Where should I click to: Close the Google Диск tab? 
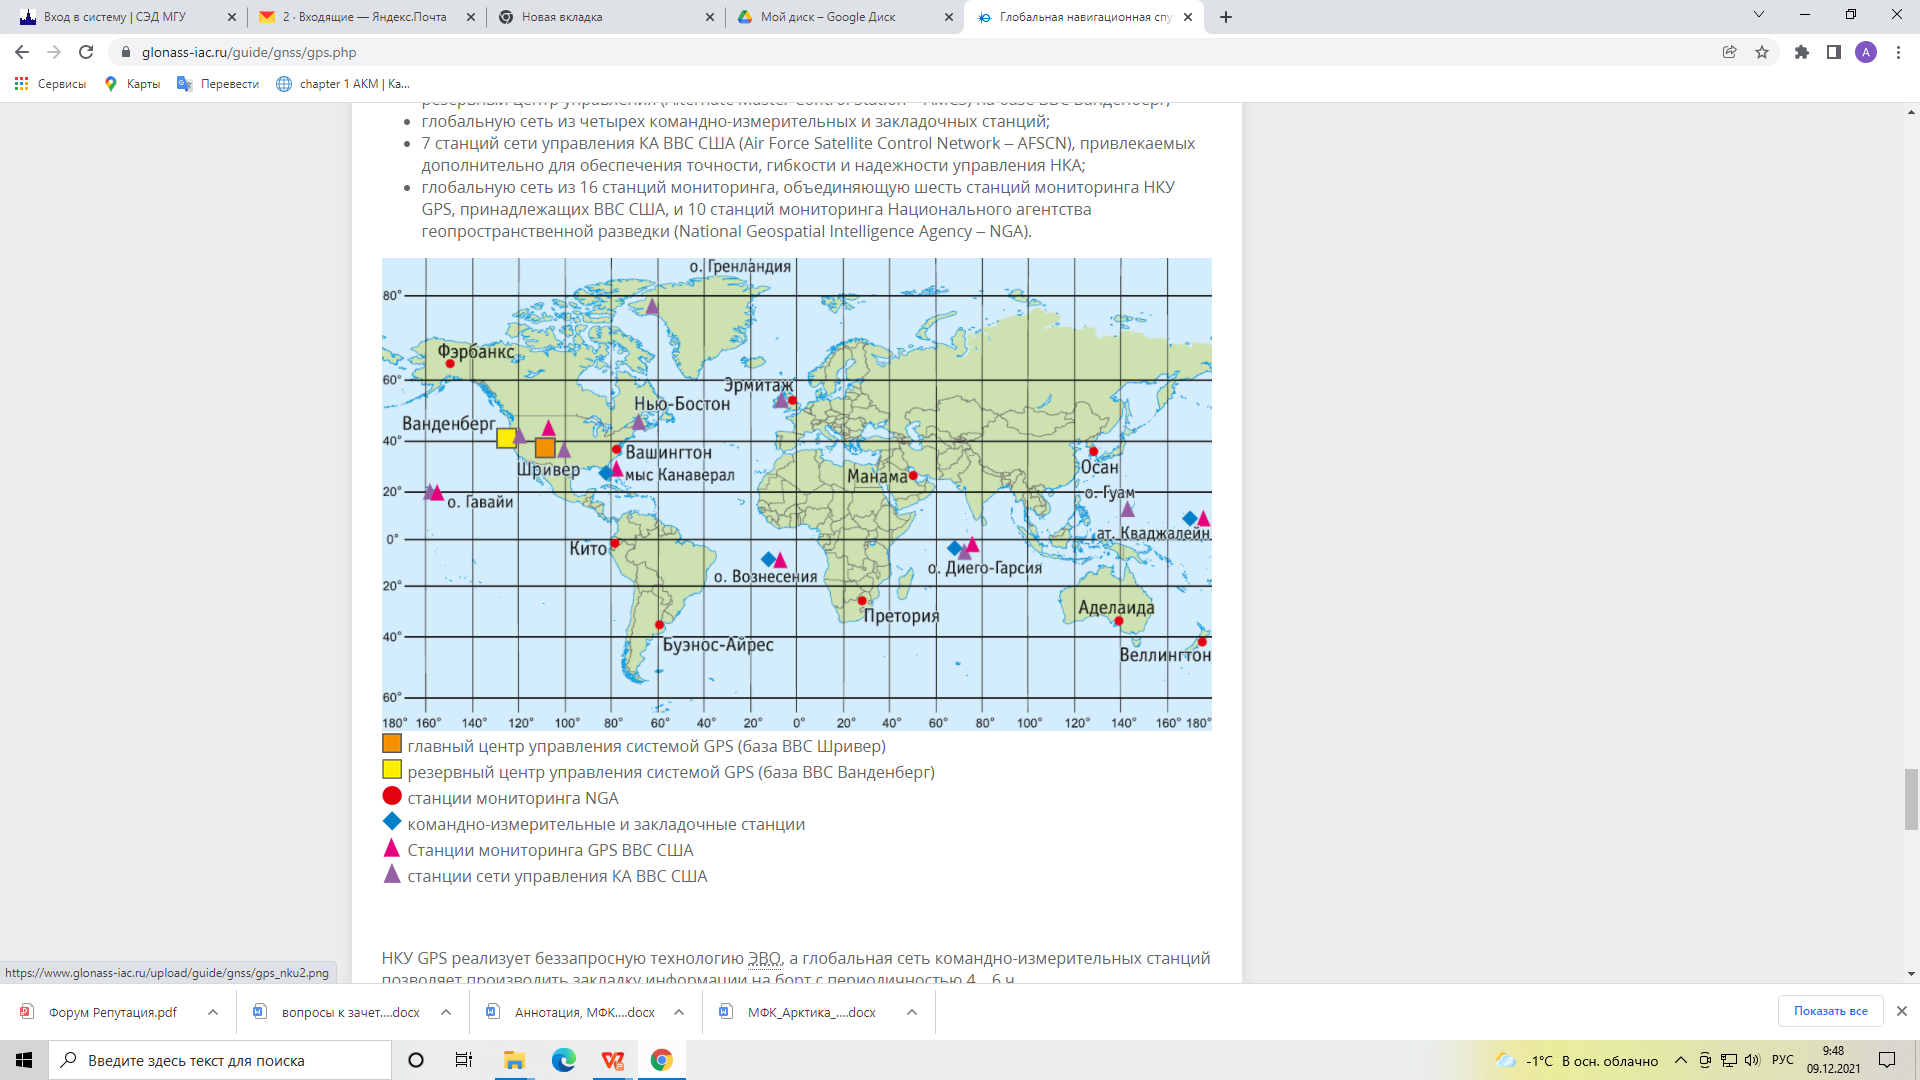pyautogui.click(x=949, y=17)
